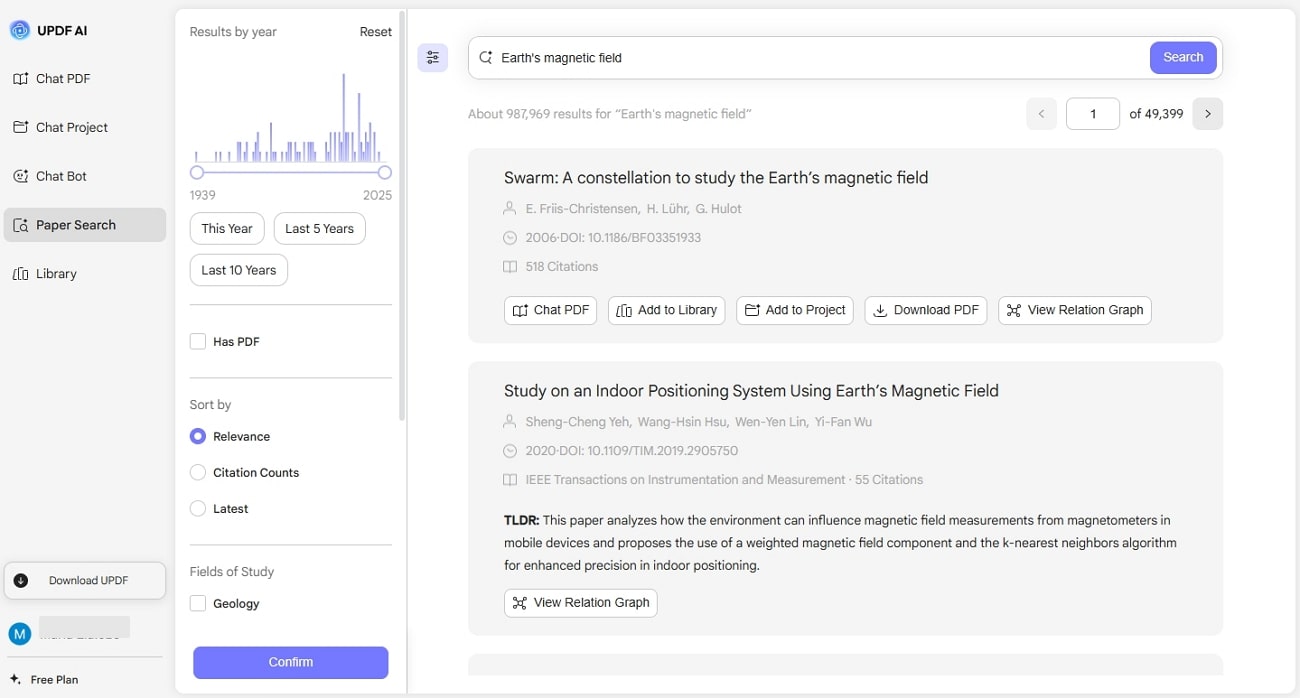Select the 2025 end year slider handle
Image resolution: width=1300 pixels, height=698 pixels.
[x=385, y=172]
